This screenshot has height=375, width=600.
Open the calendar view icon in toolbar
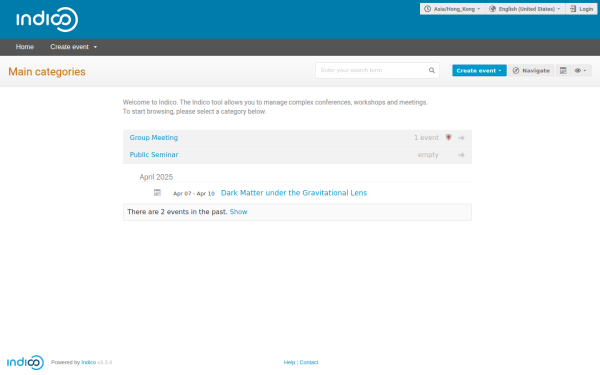pos(563,70)
